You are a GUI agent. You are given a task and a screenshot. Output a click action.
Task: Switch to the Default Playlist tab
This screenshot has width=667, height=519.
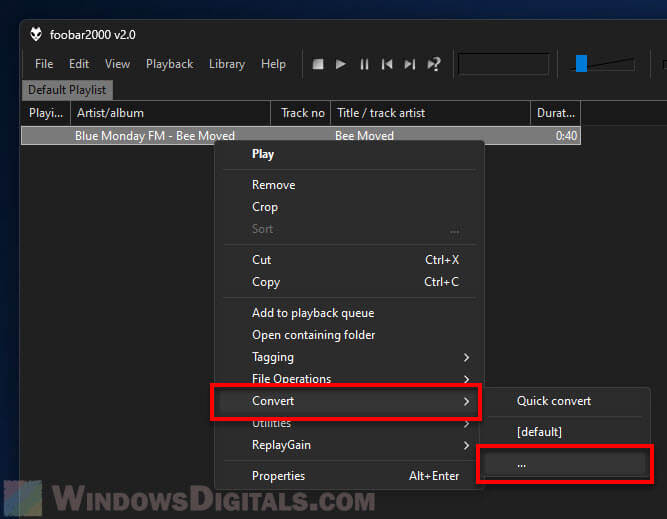click(x=67, y=90)
